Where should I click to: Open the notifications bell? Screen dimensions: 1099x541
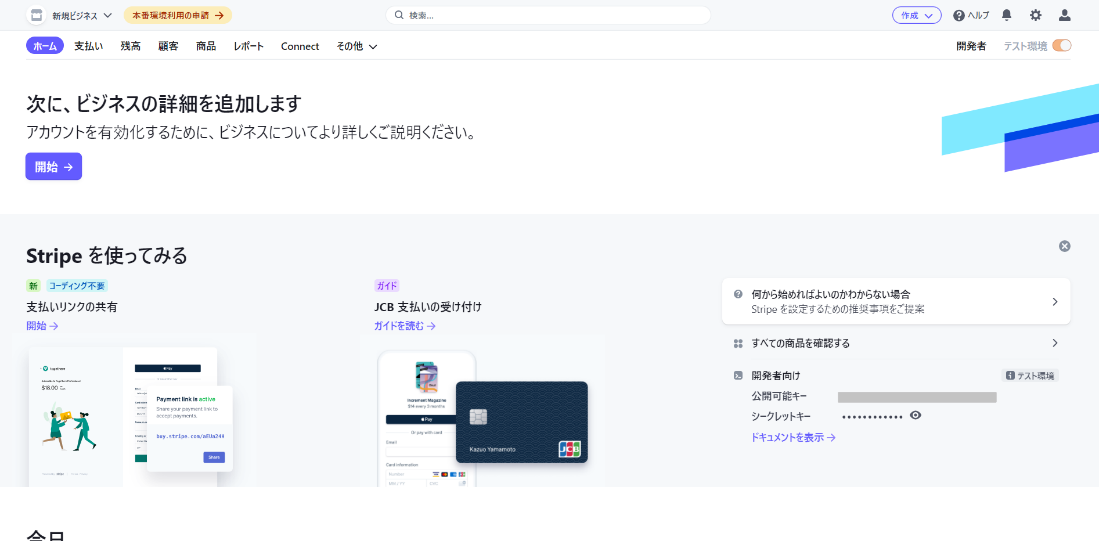pyautogui.click(x=1006, y=15)
